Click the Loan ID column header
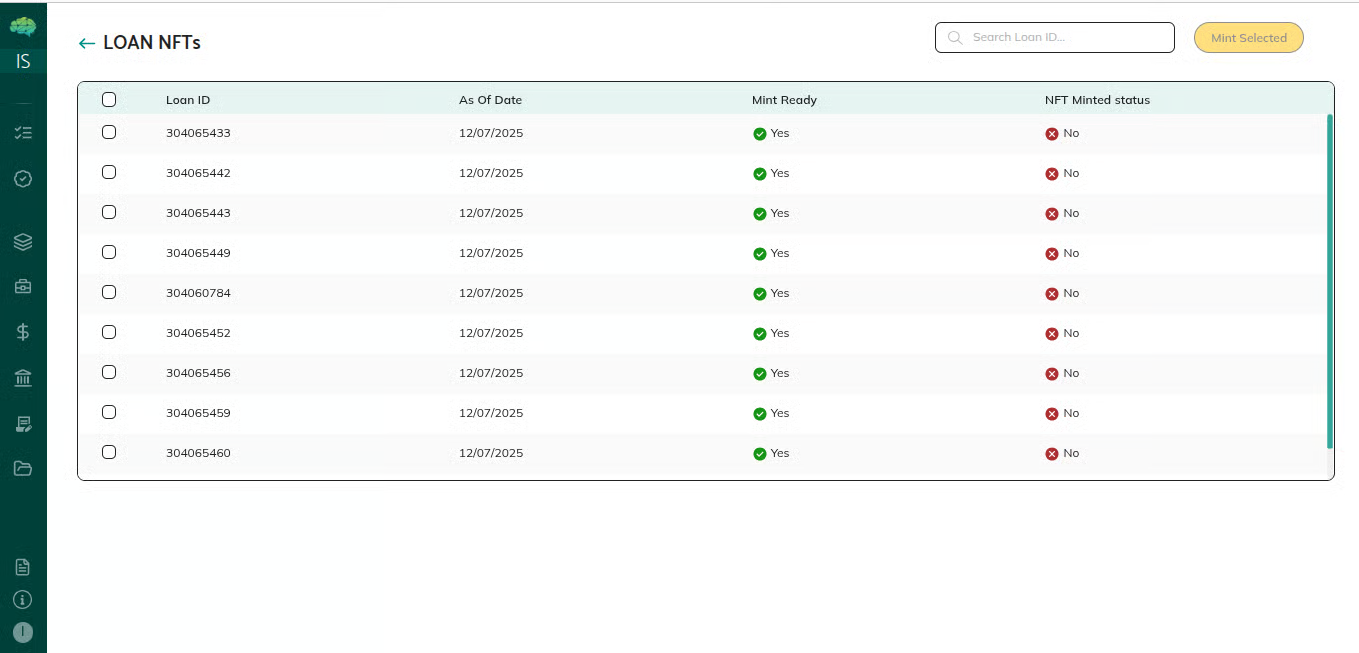Screen dimensions: 1359x653 188,100
